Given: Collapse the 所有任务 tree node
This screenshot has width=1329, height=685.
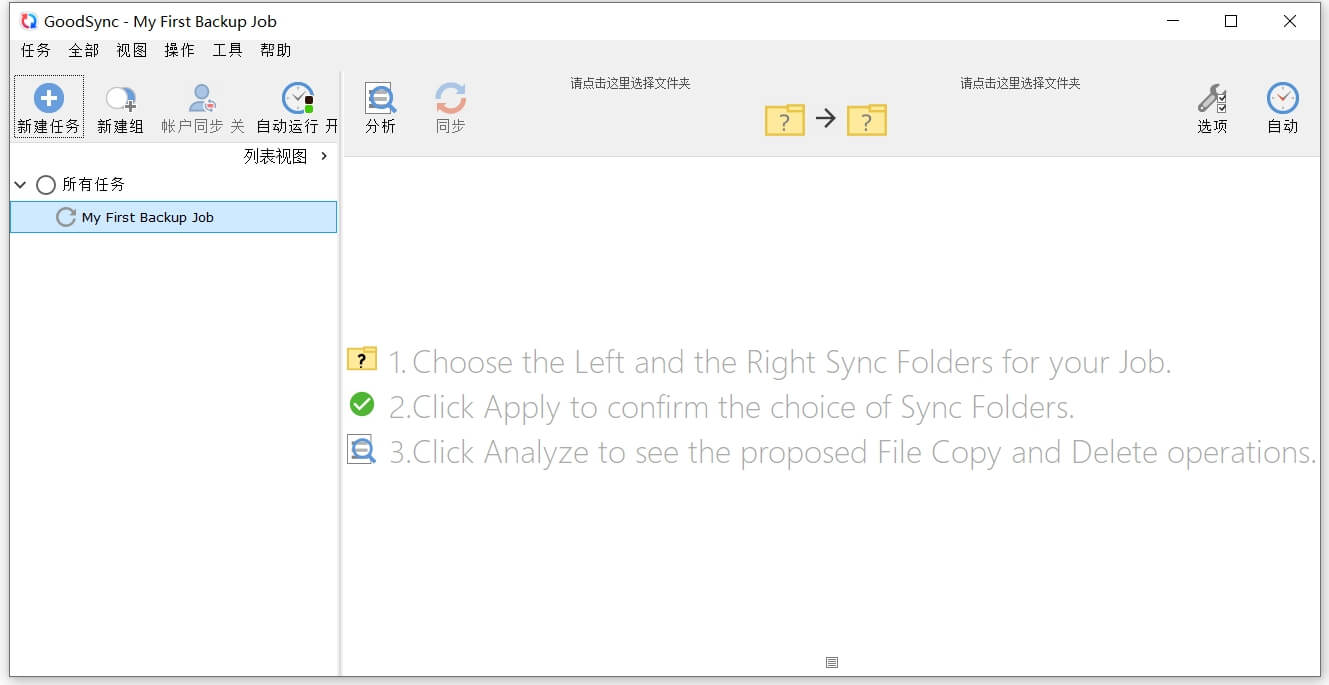Looking at the screenshot, I should [x=20, y=185].
